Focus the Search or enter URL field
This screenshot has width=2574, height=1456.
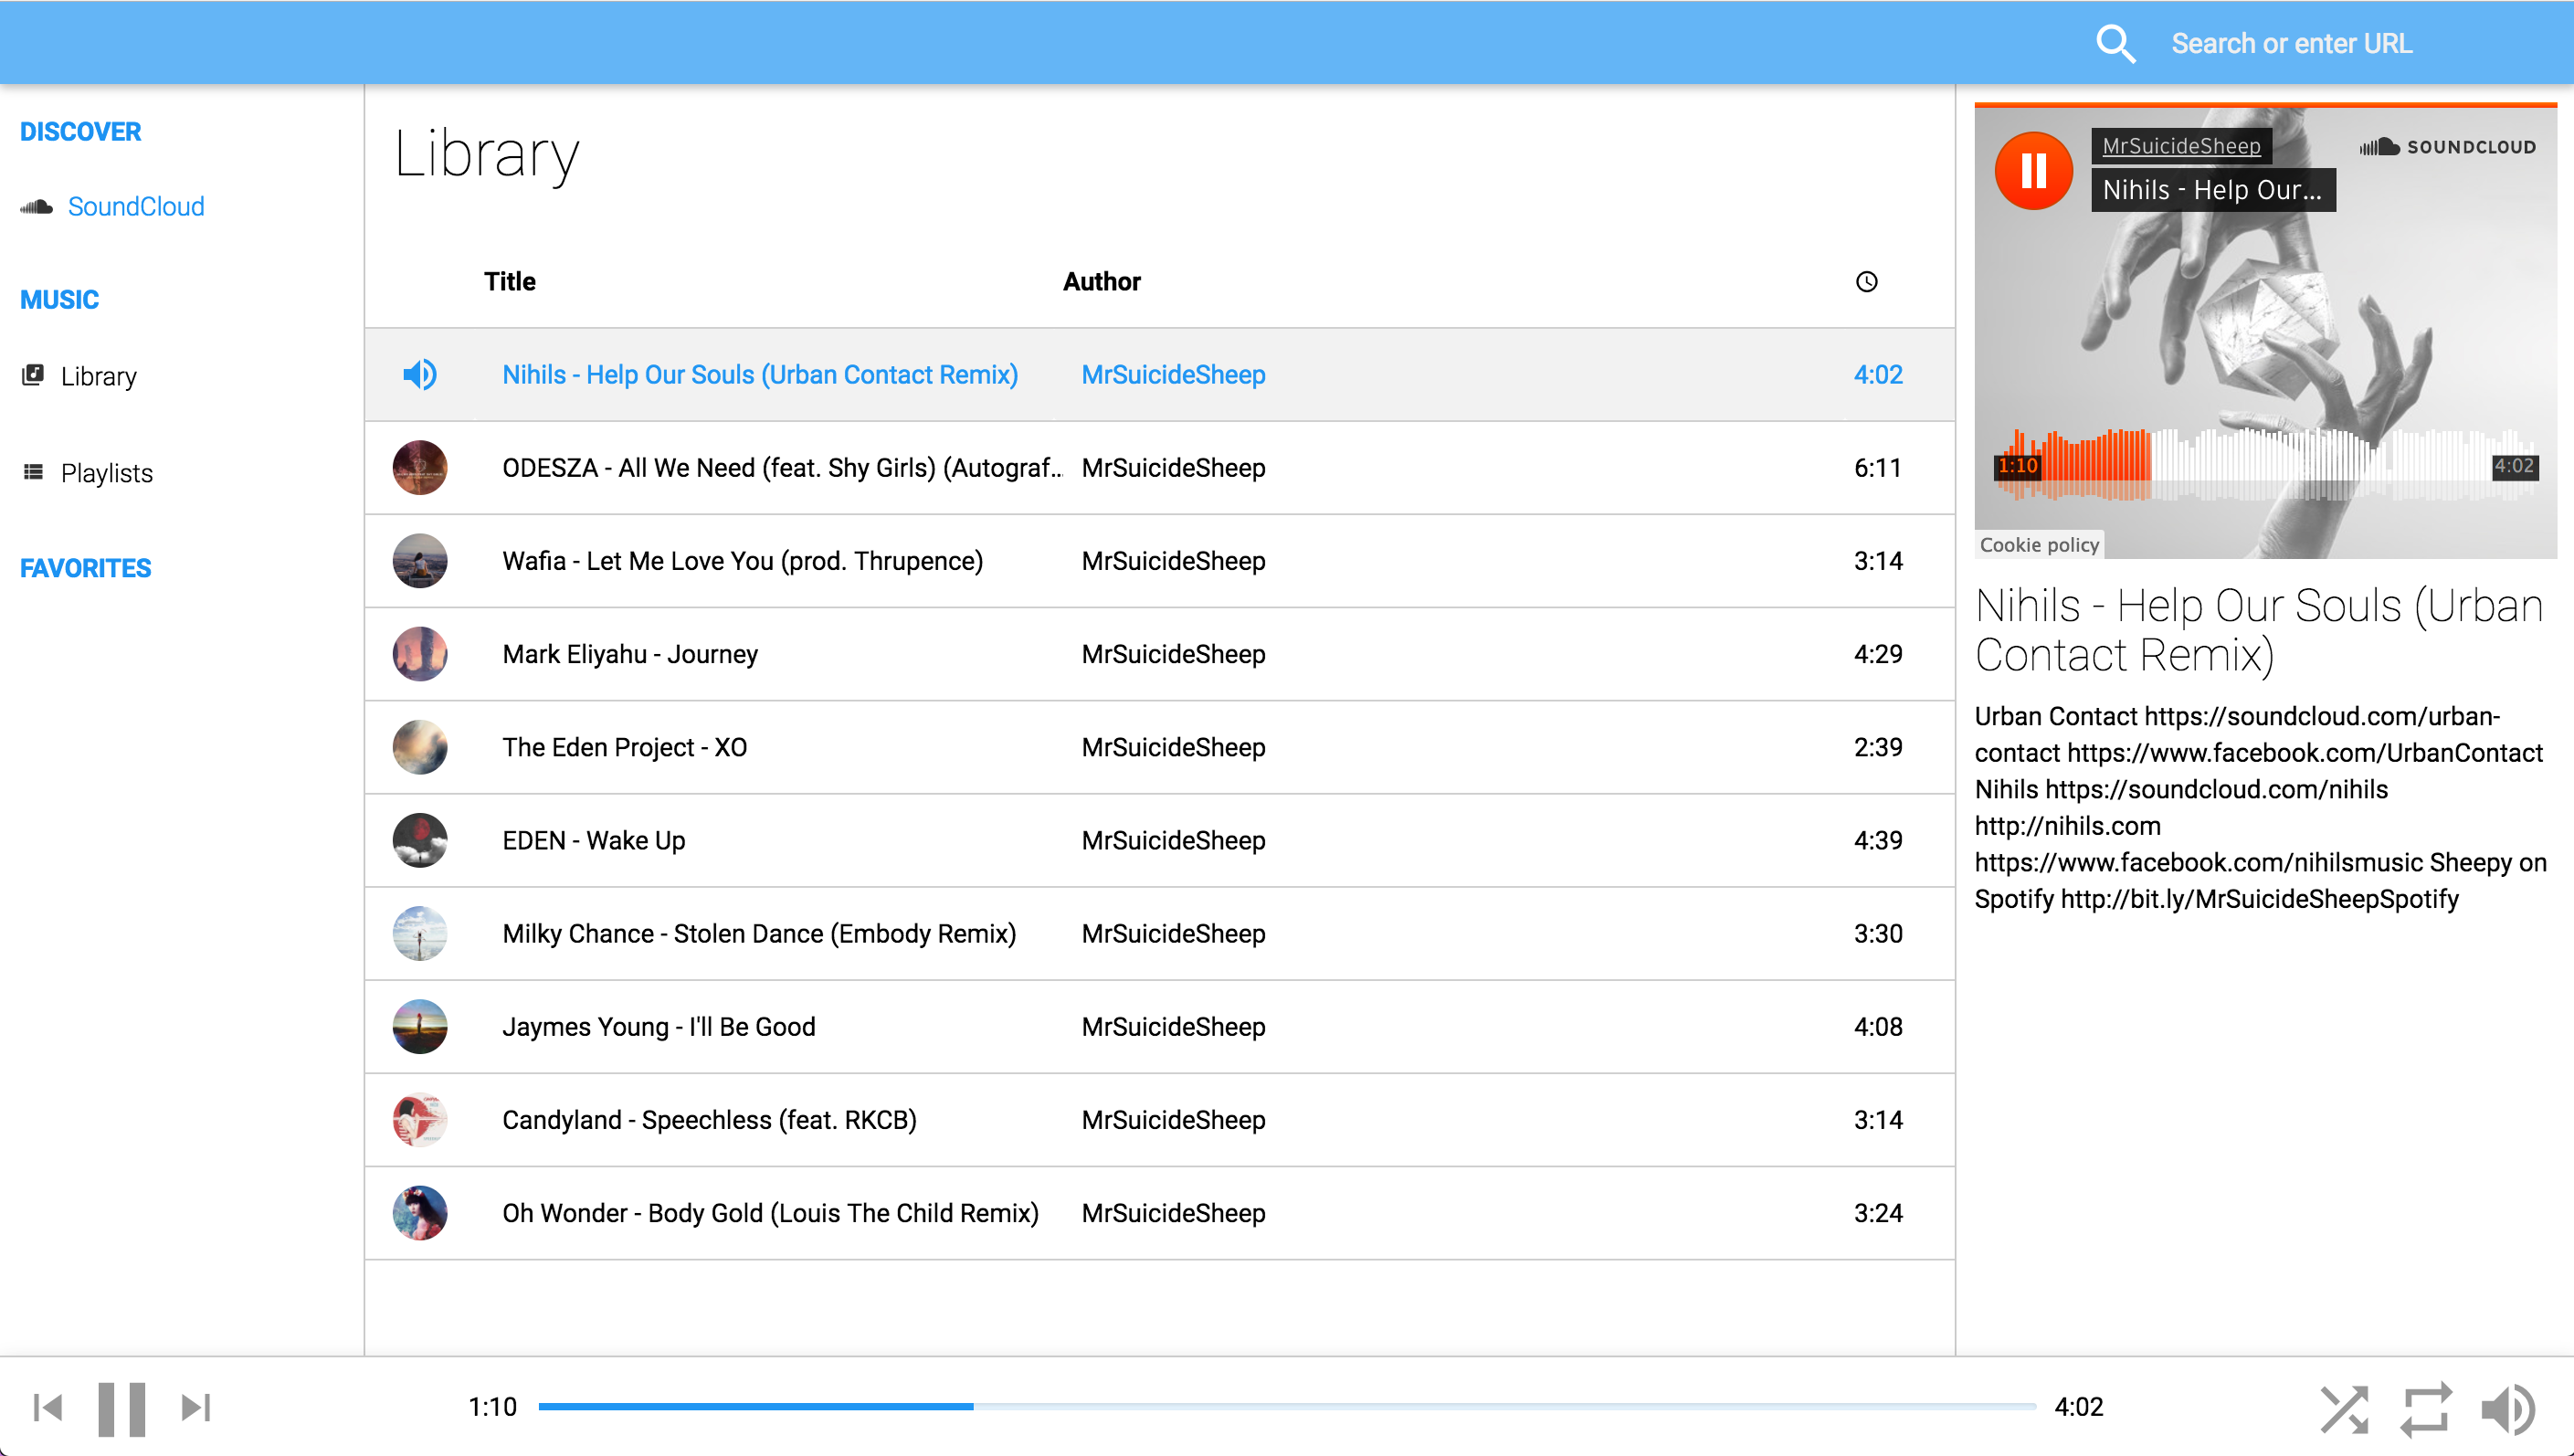pyautogui.click(x=2291, y=44)
